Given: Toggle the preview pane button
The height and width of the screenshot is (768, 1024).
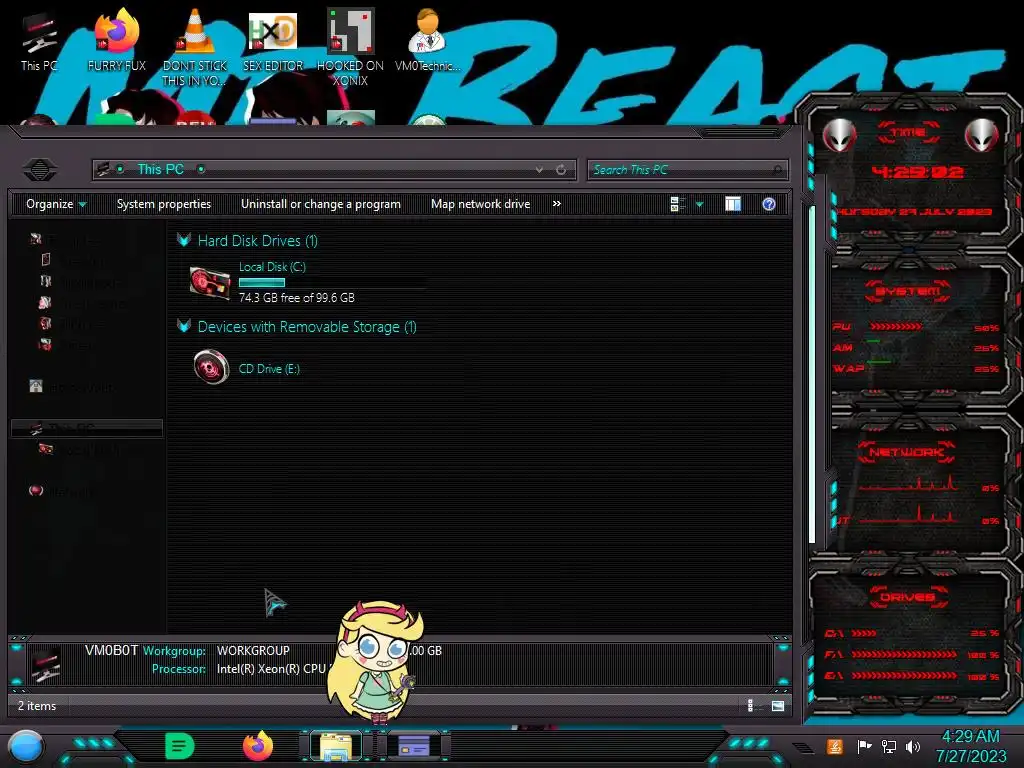Looking at the screenshot, I should 733,204.
